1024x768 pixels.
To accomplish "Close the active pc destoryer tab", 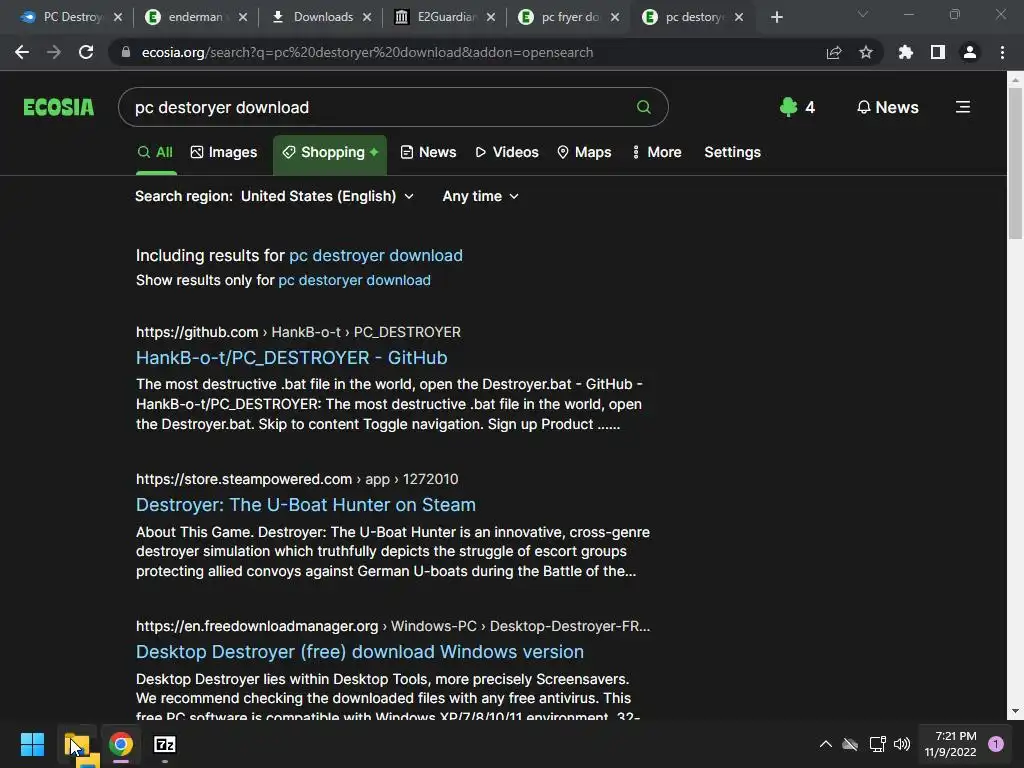I will pyautogui.click(x=739, y=17).
